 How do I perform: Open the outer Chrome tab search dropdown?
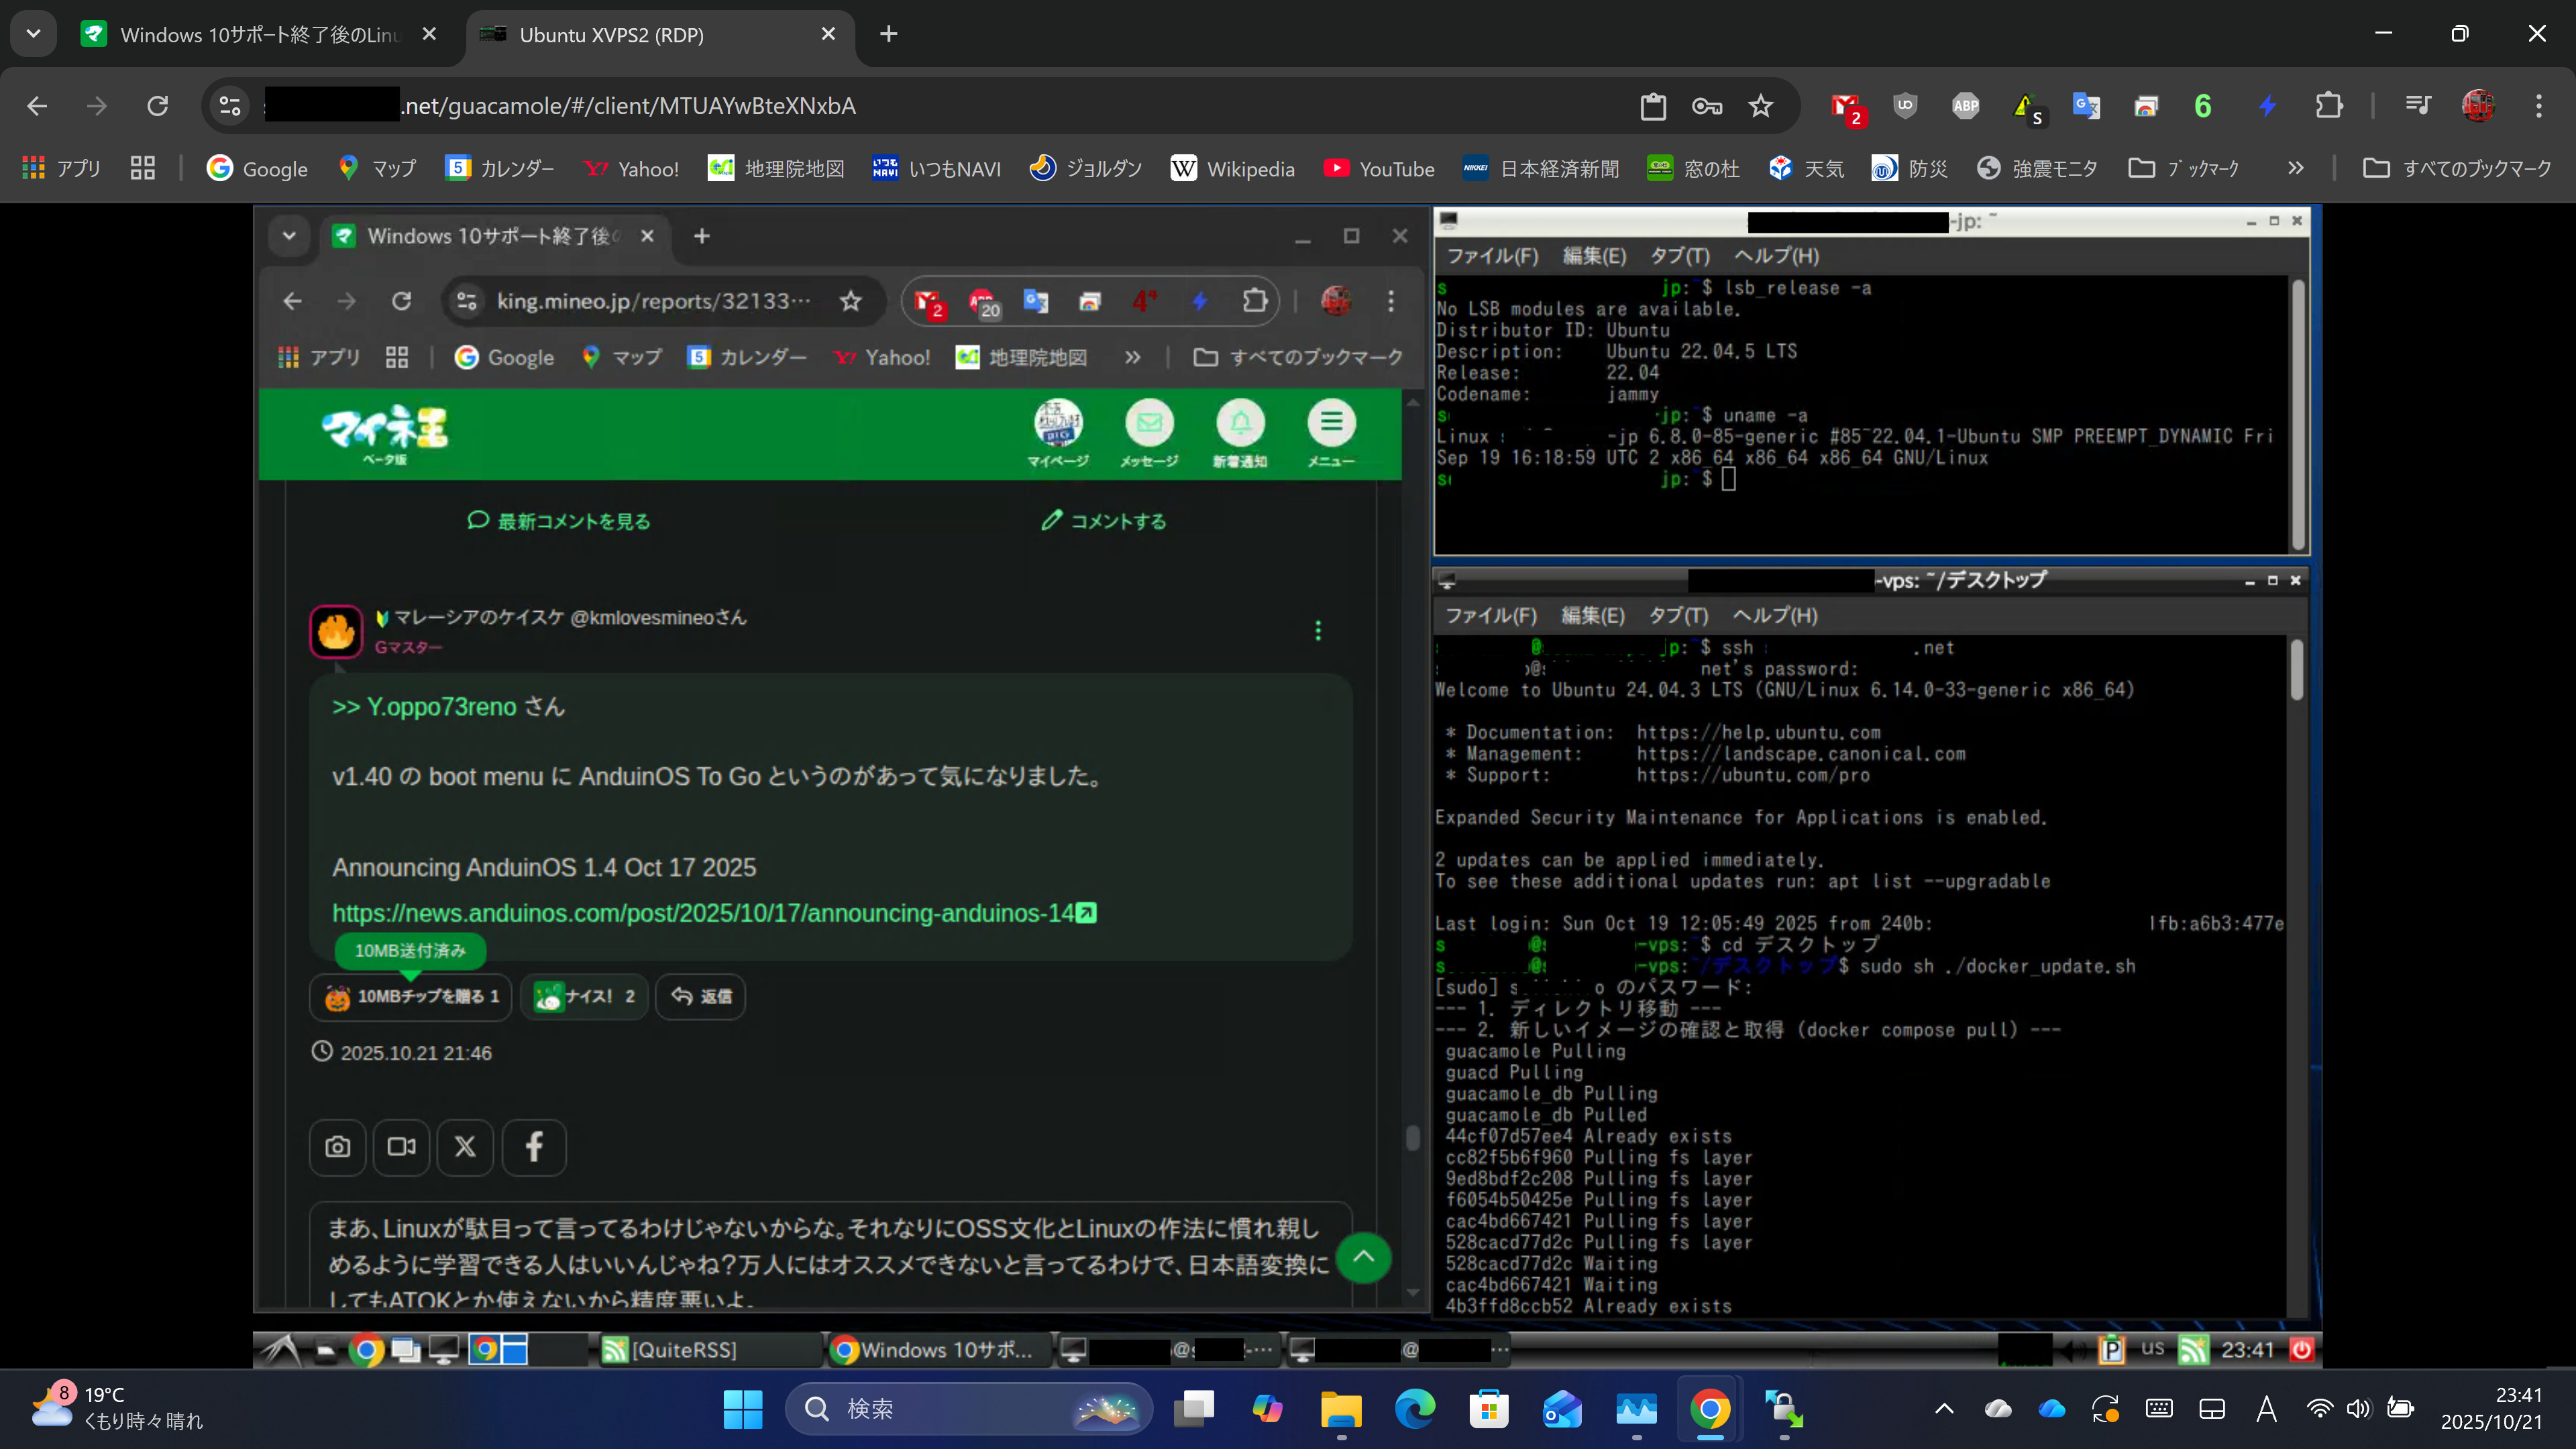(x=33, y=34)
